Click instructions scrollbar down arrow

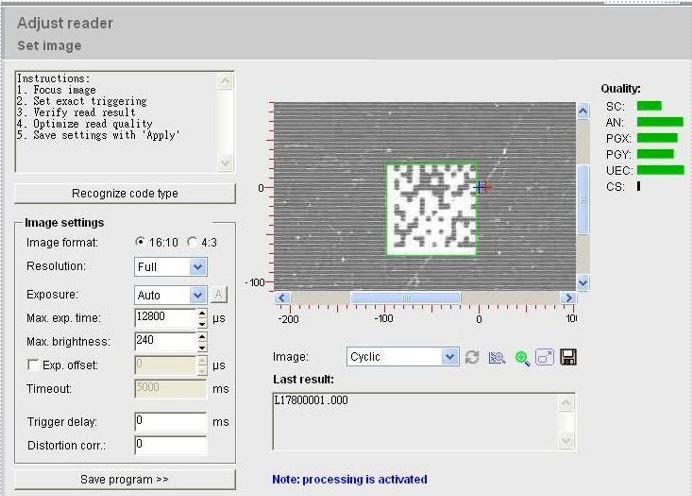click(225, 163)
